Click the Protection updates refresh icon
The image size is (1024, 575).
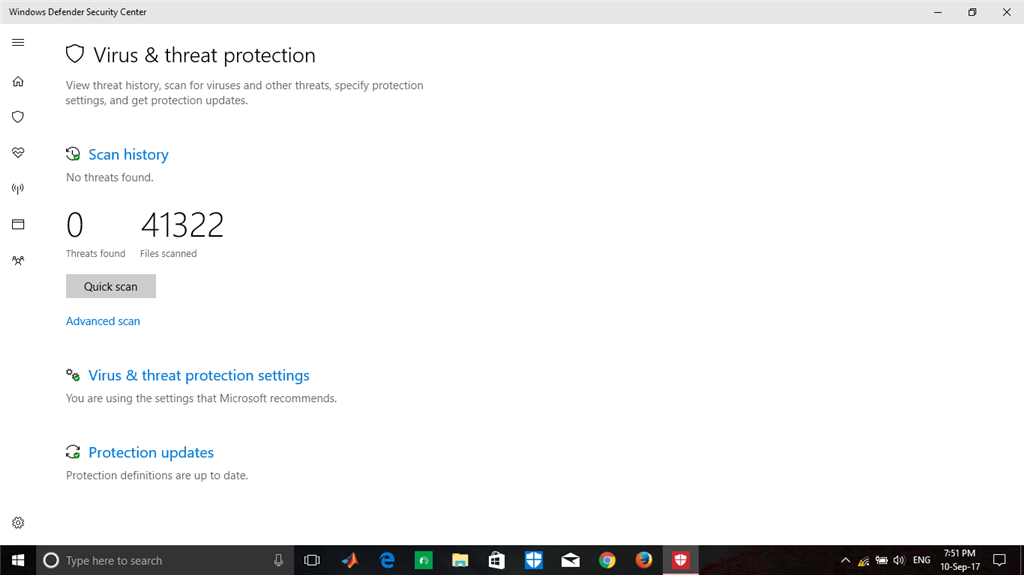(x=73, y=452)
